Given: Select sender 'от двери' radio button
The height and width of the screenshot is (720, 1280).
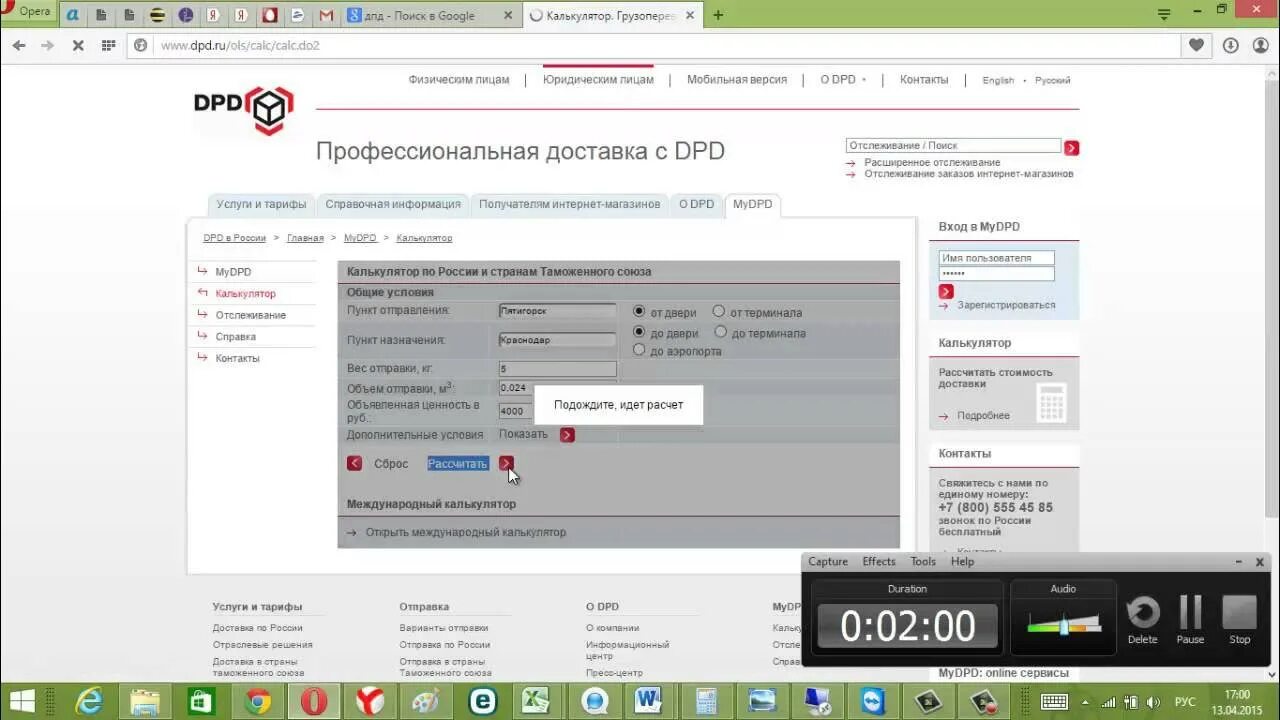Looking at the screenshot, I should (639, 312).
